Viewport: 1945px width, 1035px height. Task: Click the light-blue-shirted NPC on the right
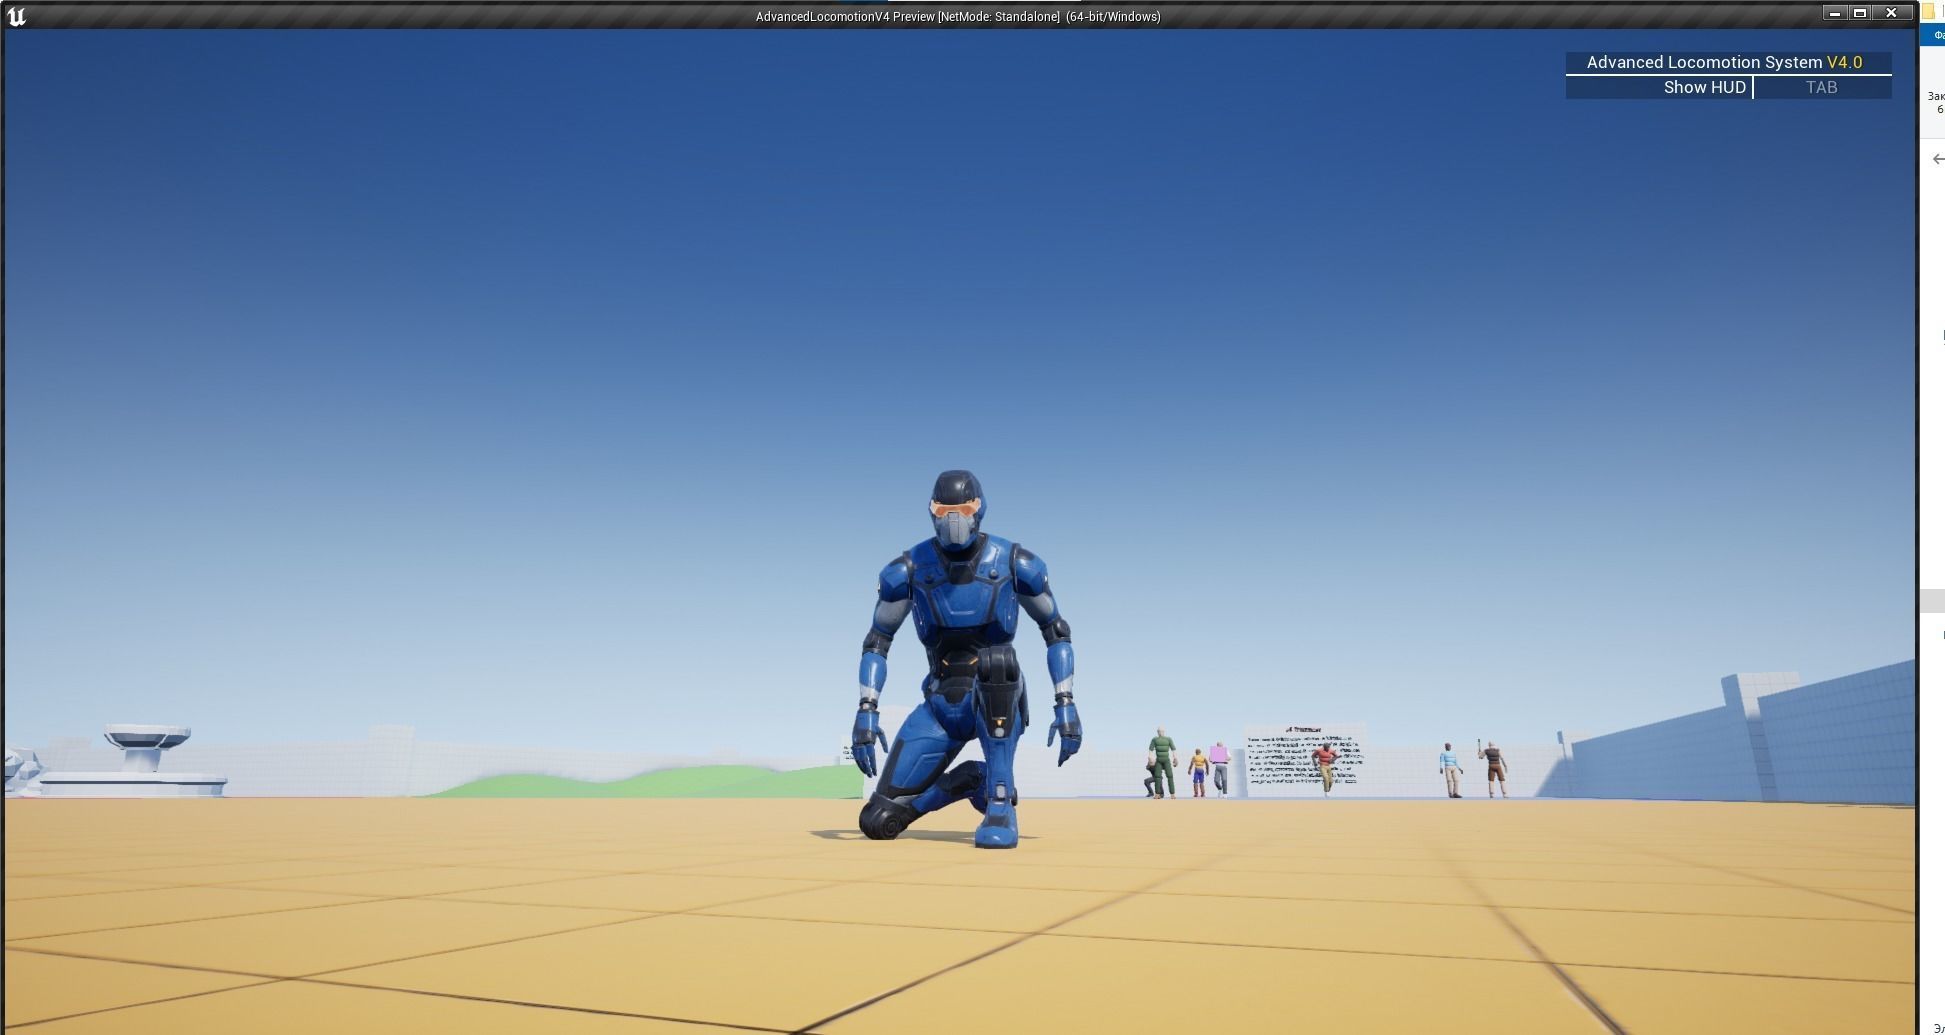point(1450,770)
